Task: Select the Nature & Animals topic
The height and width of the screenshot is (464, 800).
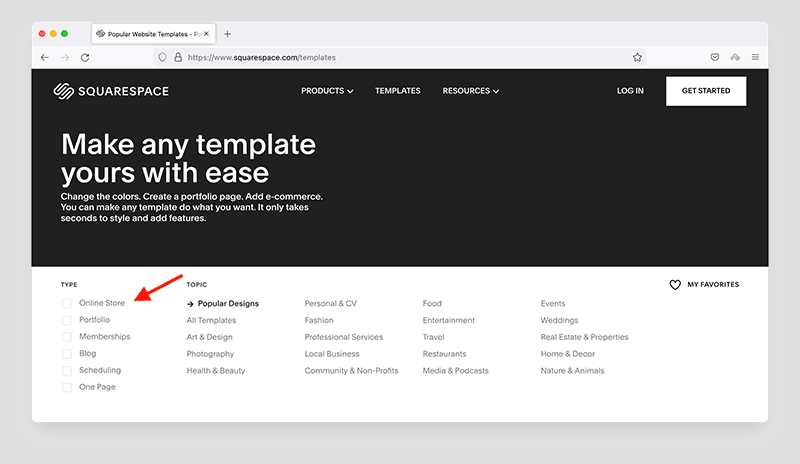Action: (572, 371)
